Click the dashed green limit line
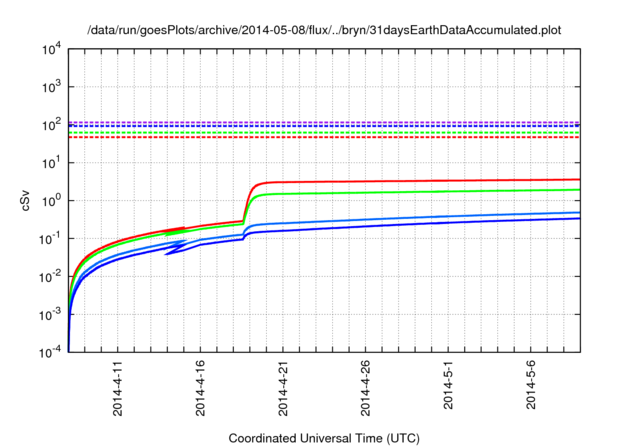Viewport: 640px width, 448px height. pos(324,133)
